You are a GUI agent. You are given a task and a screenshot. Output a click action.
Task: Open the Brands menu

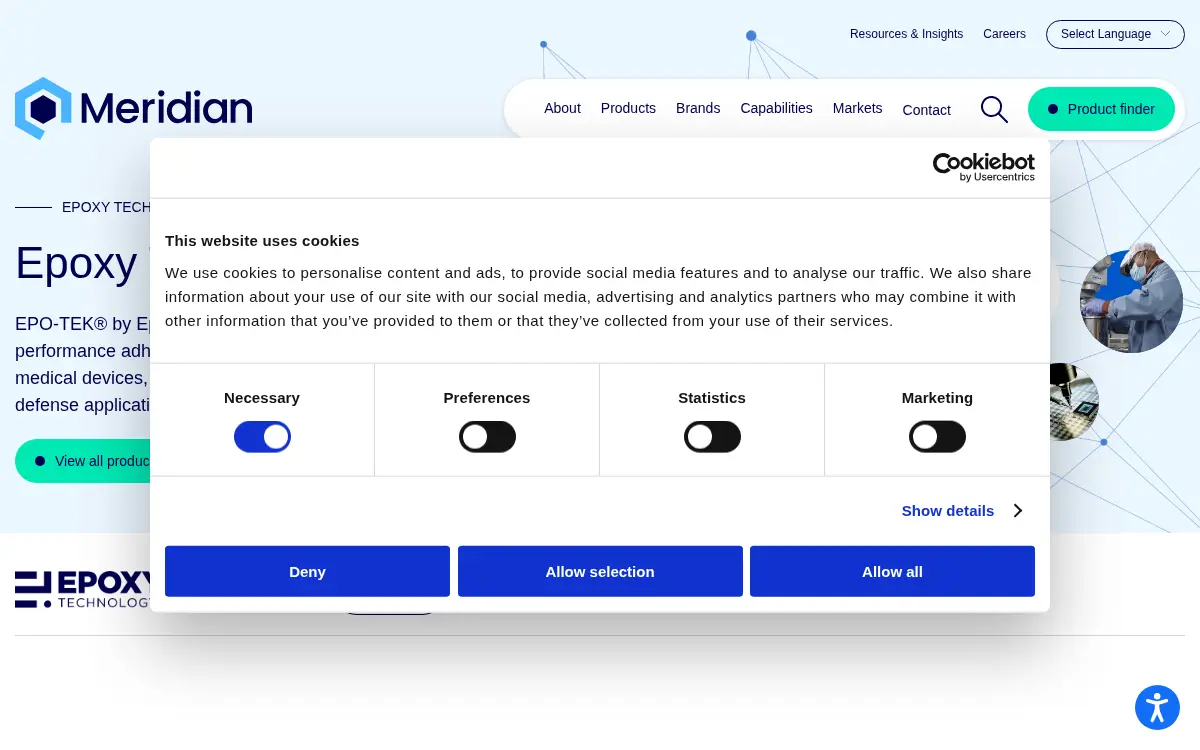click(698, 108)
